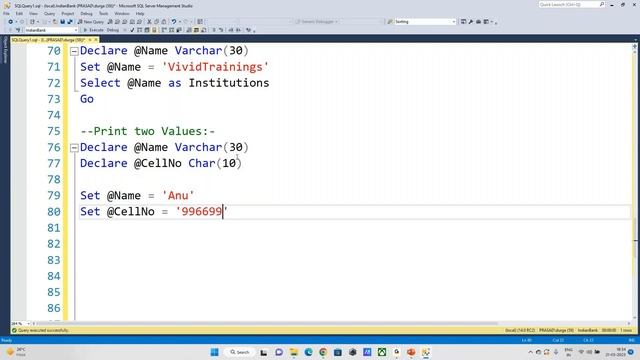Image resolution: width=640 pixels, height=360 pixels.
Task: Click the '996699' string on line 80
Action: point(202,211)
